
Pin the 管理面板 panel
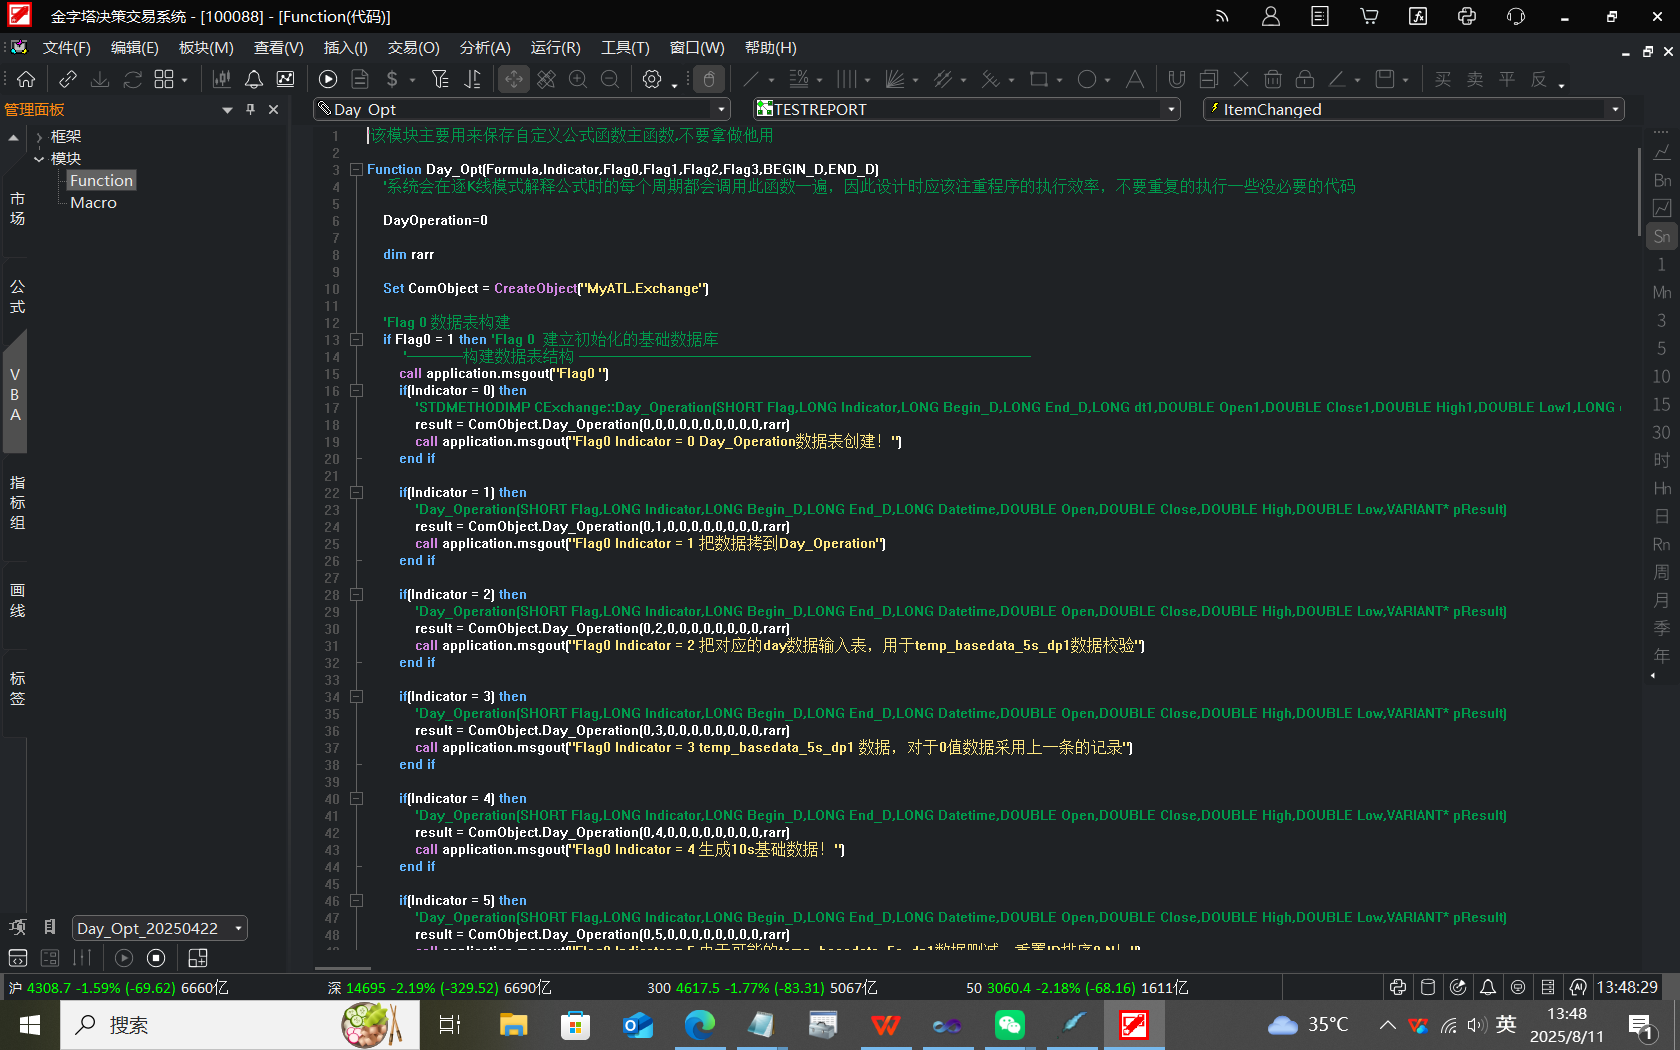[250, 109]
